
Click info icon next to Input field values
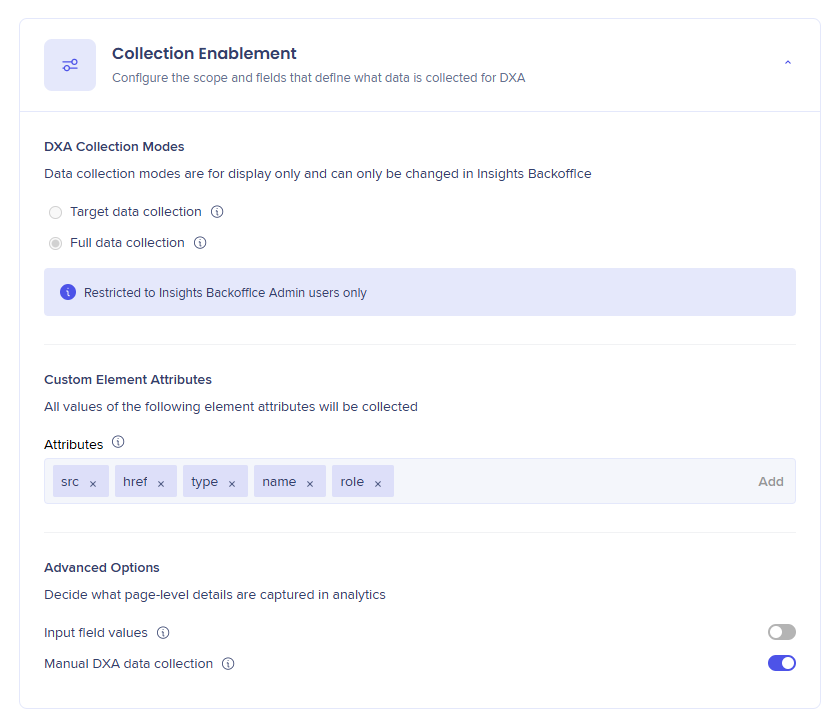(x=163, y=633)
